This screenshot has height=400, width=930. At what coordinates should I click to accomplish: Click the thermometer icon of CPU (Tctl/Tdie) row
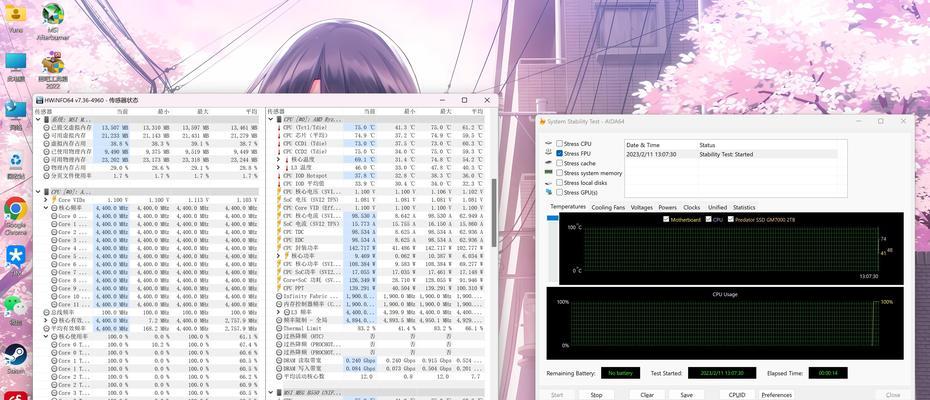[279, 128]
